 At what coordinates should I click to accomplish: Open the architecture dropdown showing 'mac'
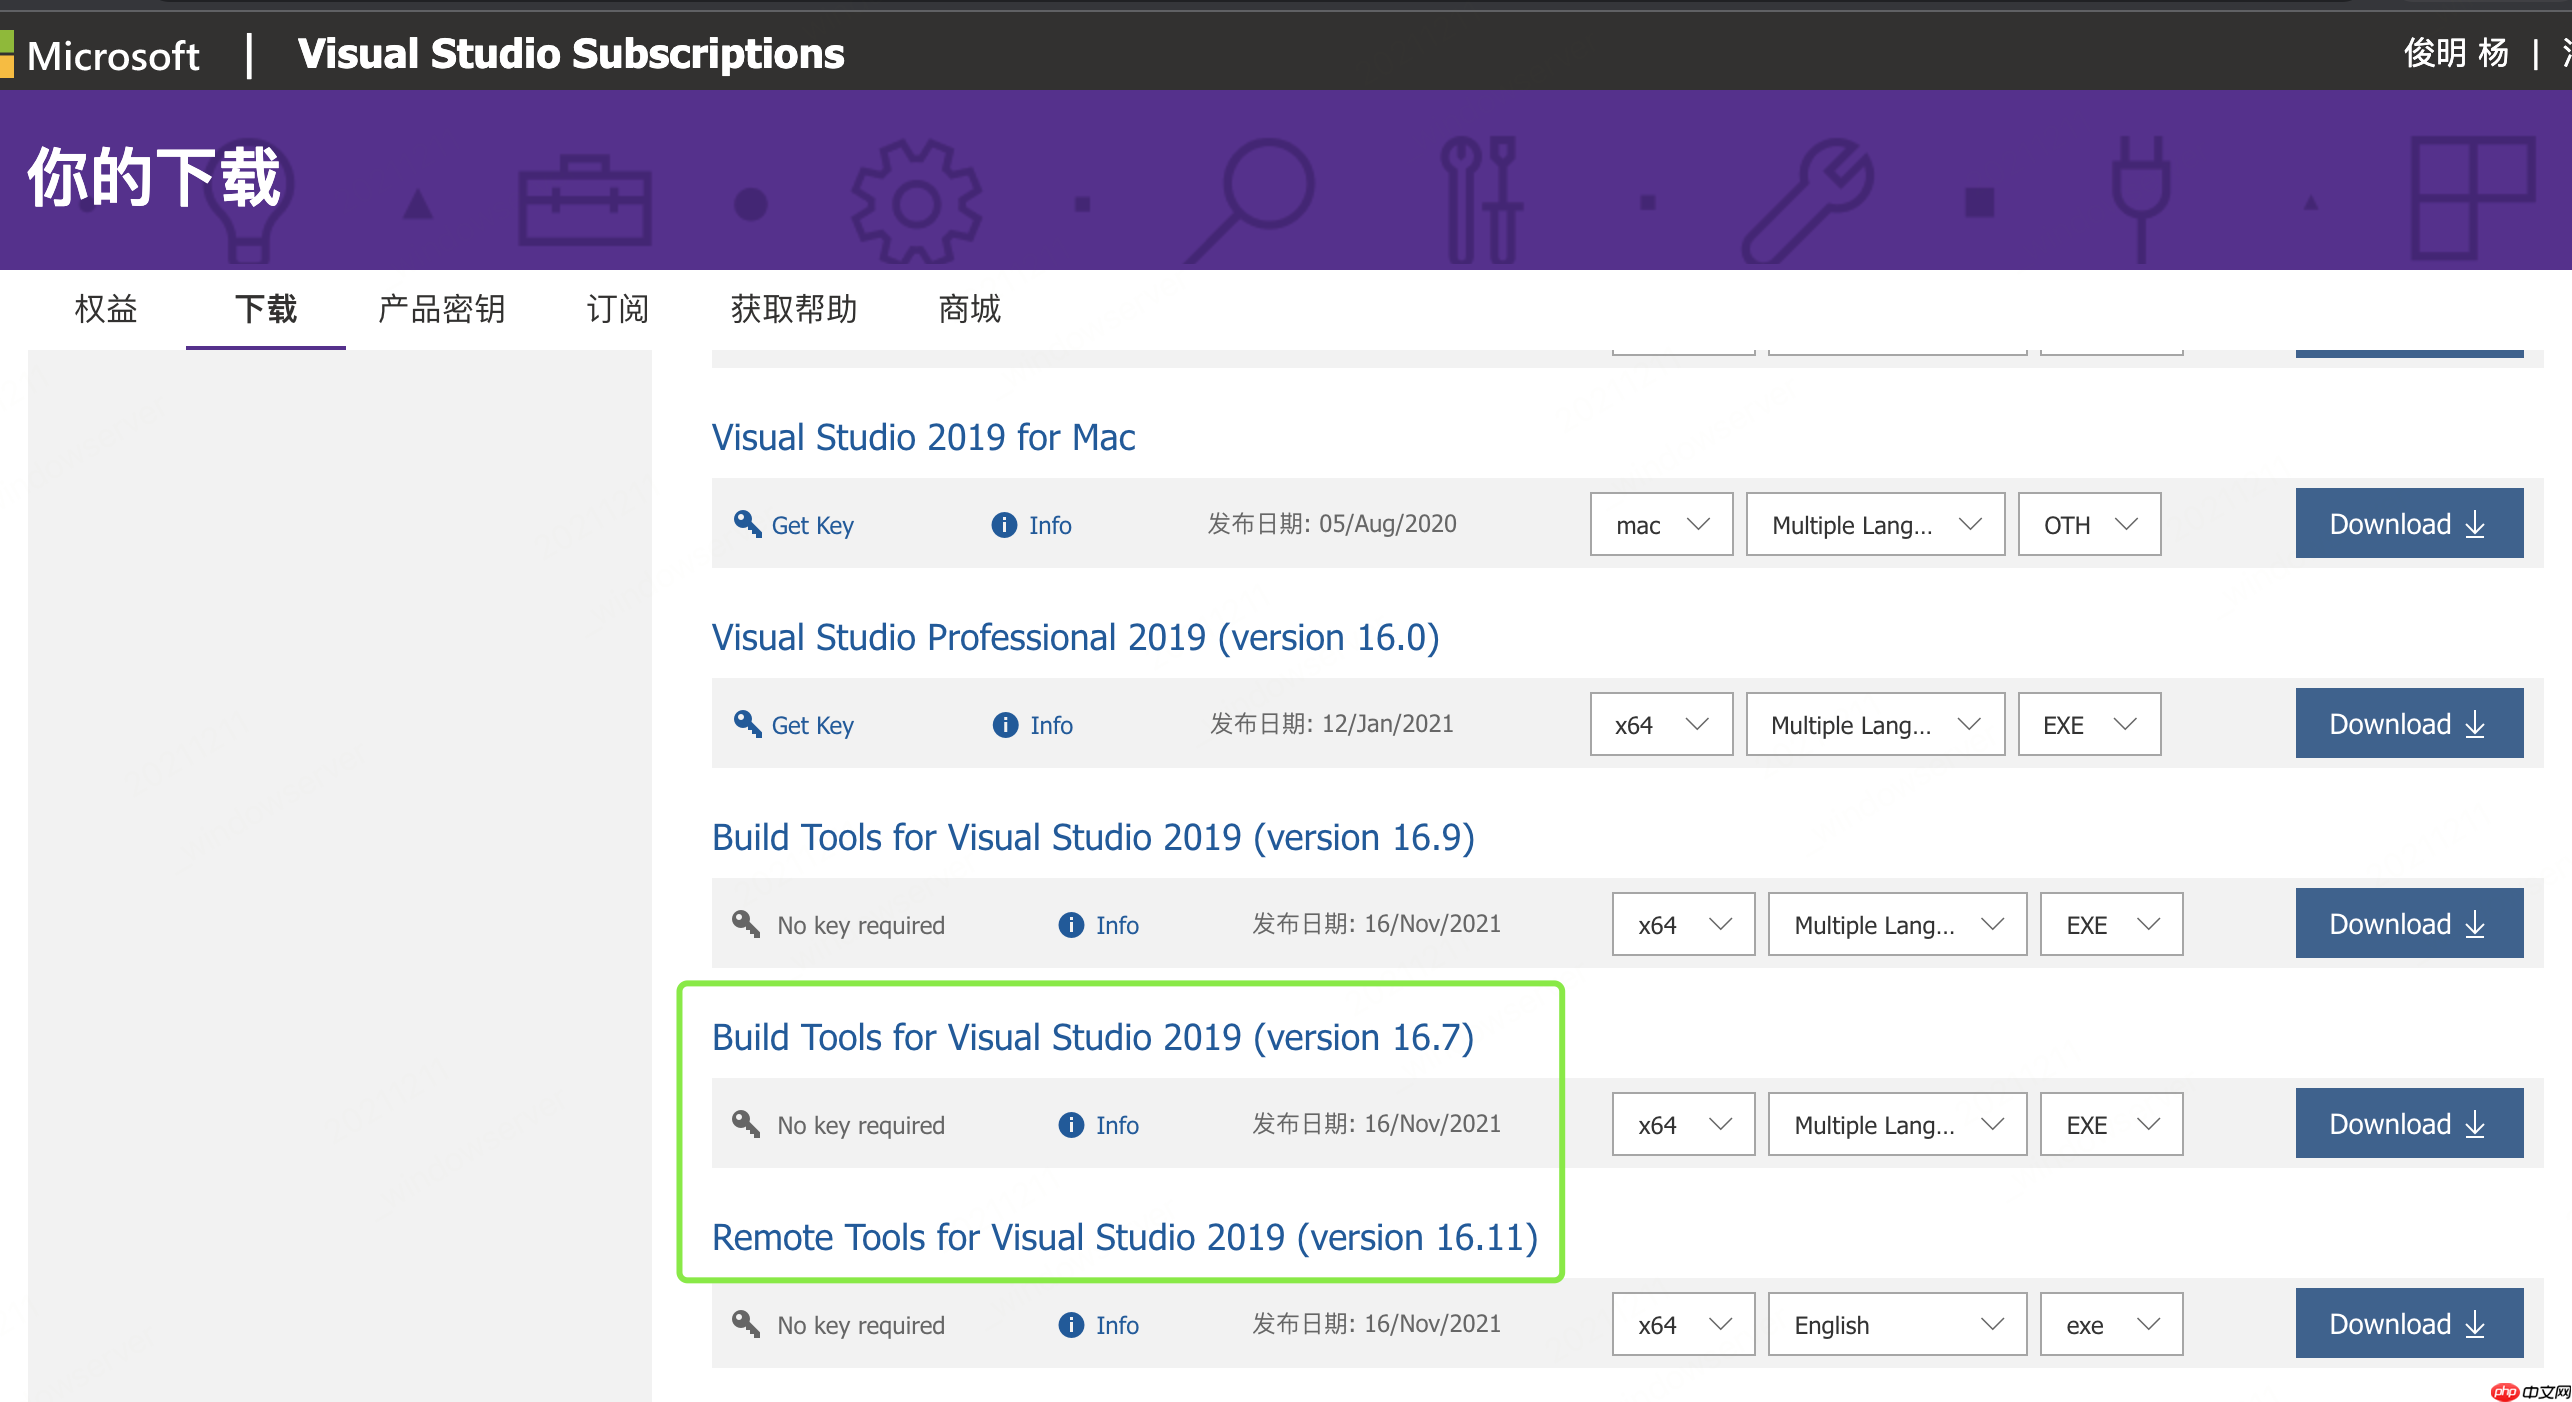(1660, 524)
